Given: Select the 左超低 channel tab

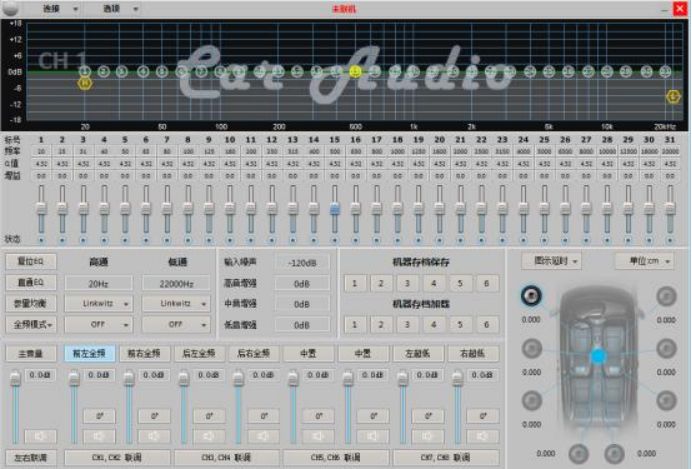Looking at the screenshot, I should (418, 353).
